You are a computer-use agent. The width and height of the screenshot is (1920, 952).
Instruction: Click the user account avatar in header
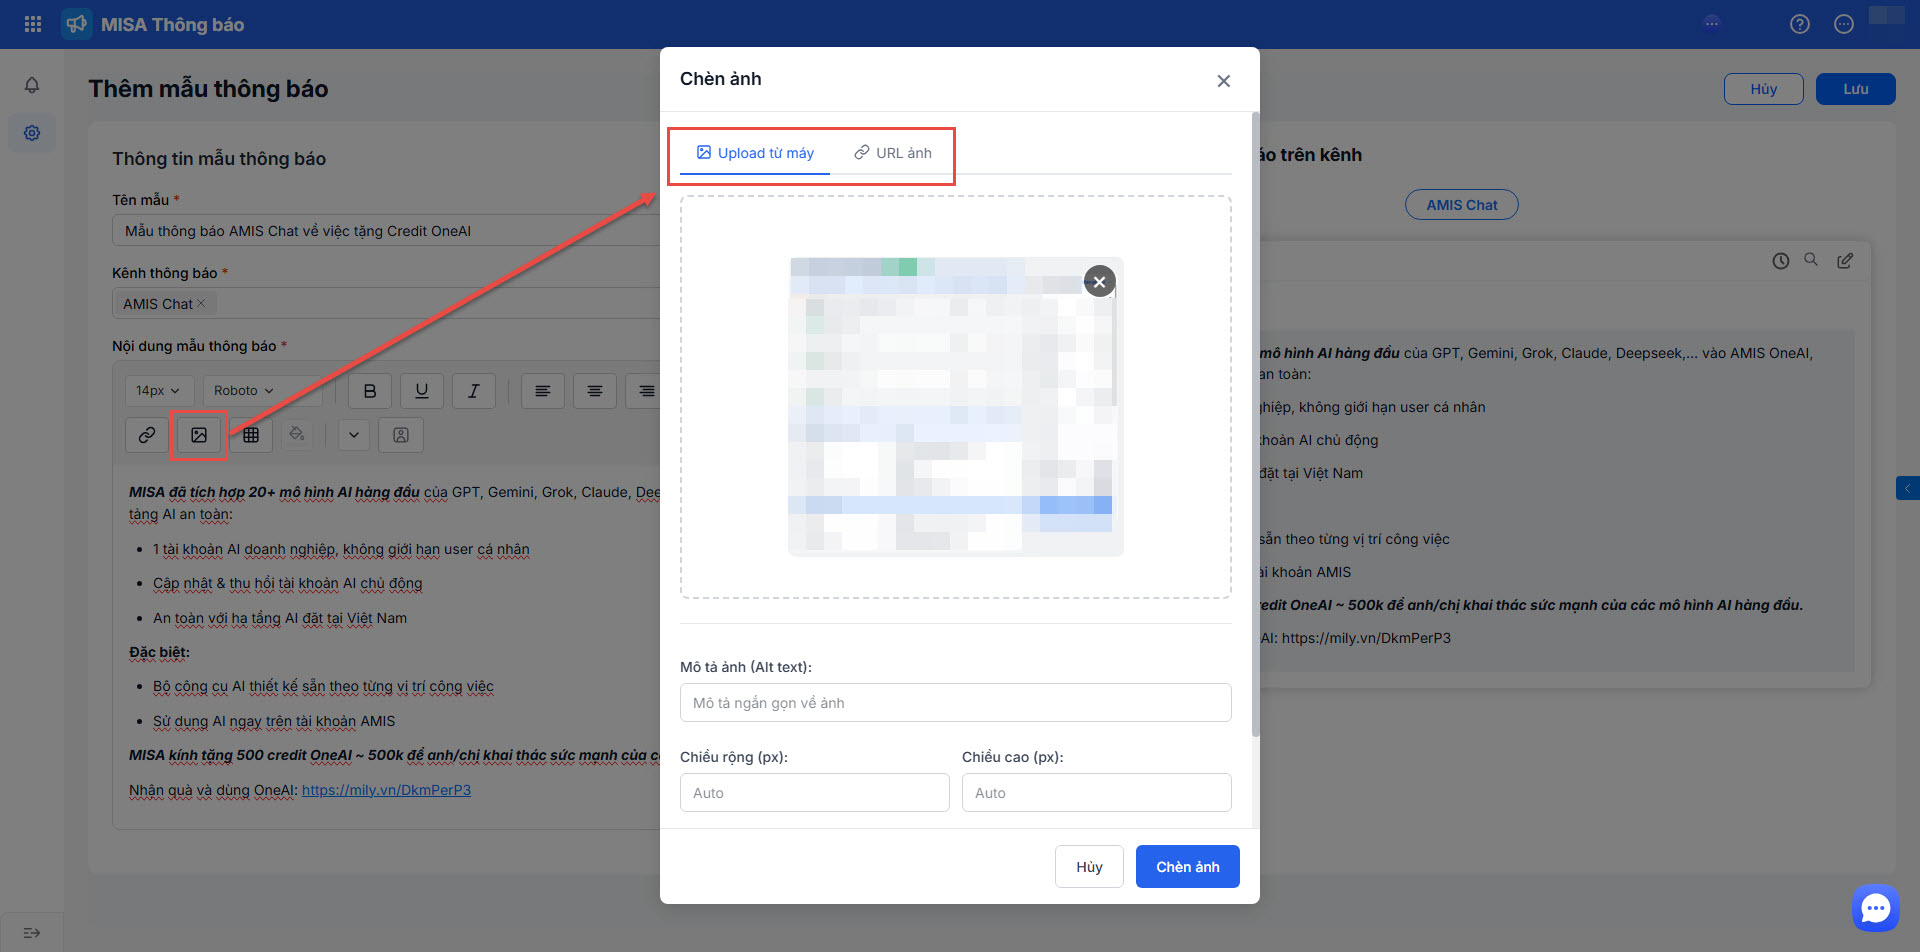click(1887, 15)
